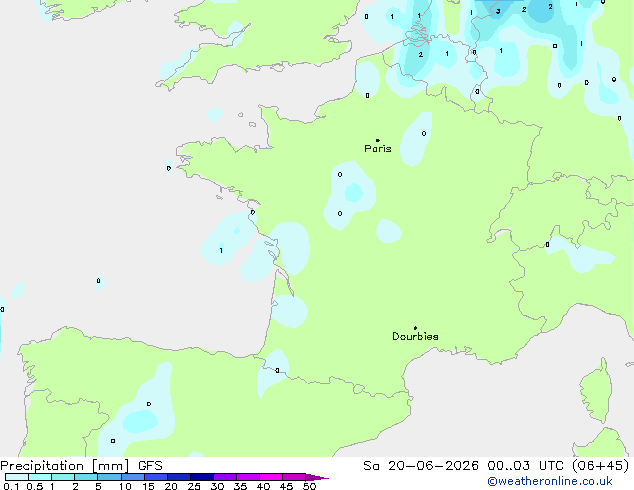Image resolution: width=634 pixels, height=490 pixels.
Task: Click the legend arrow tip above 50
Action: (x=317, y=478)
